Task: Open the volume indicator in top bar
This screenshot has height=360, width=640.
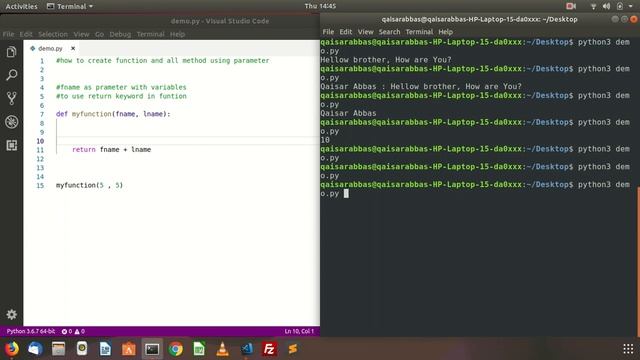Action: (607, 6)
